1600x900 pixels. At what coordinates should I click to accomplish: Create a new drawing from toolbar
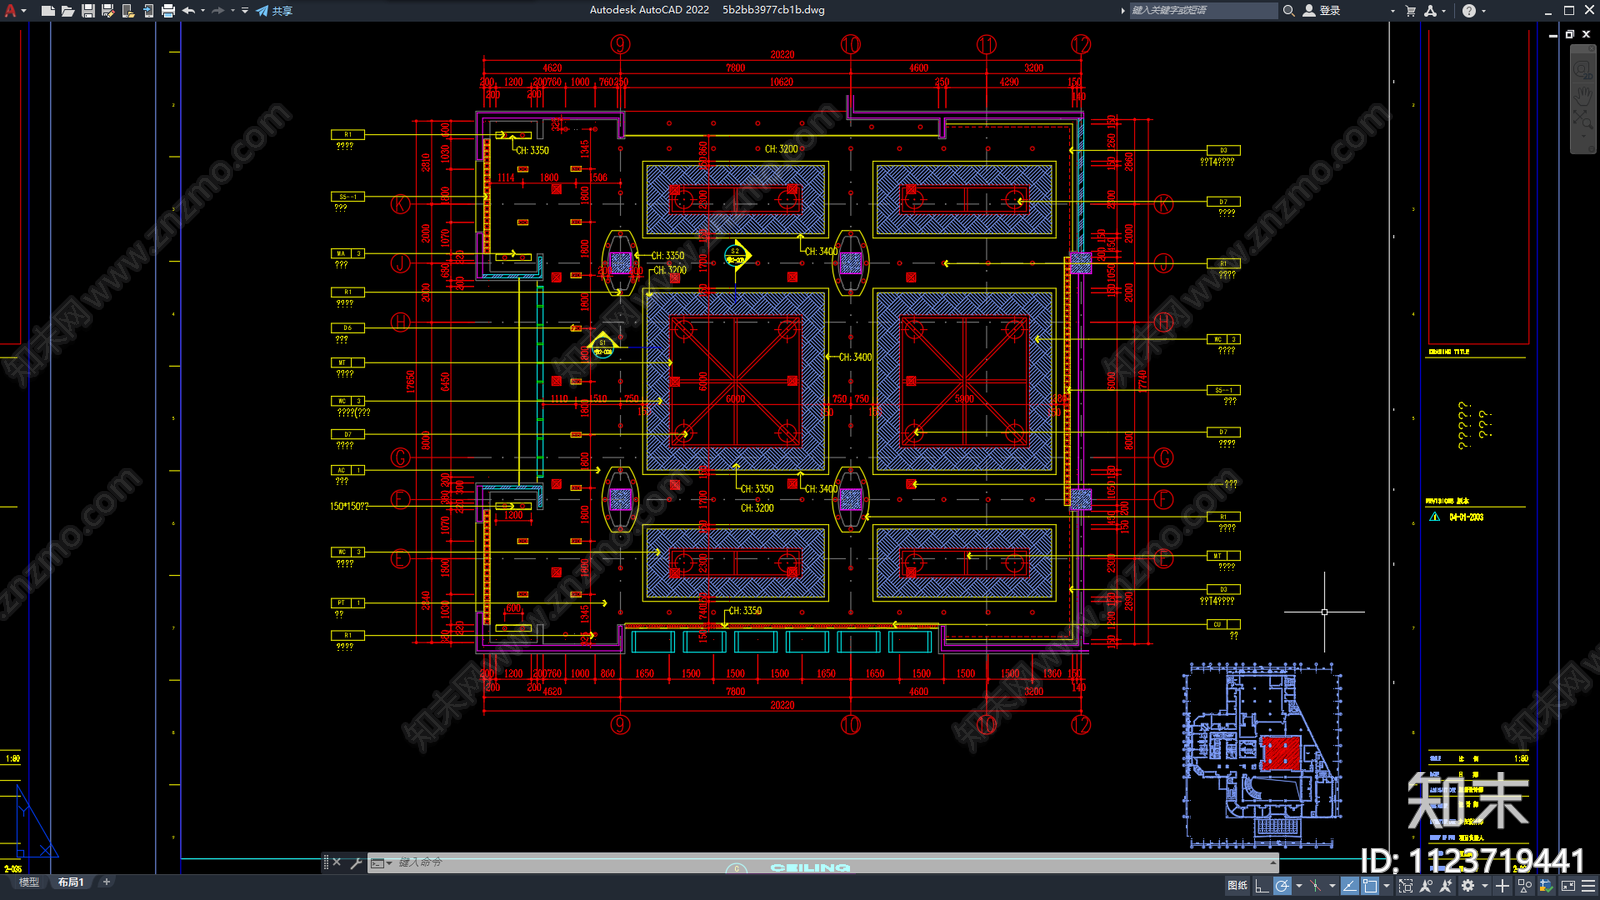point(47,10)
